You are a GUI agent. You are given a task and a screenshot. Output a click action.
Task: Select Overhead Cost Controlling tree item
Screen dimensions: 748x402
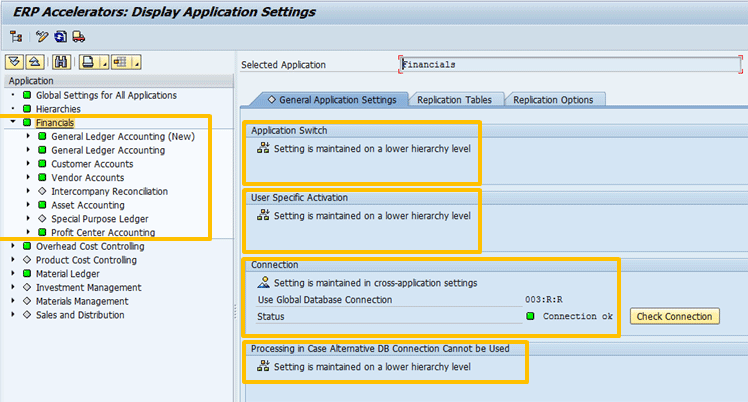[90, 246]
